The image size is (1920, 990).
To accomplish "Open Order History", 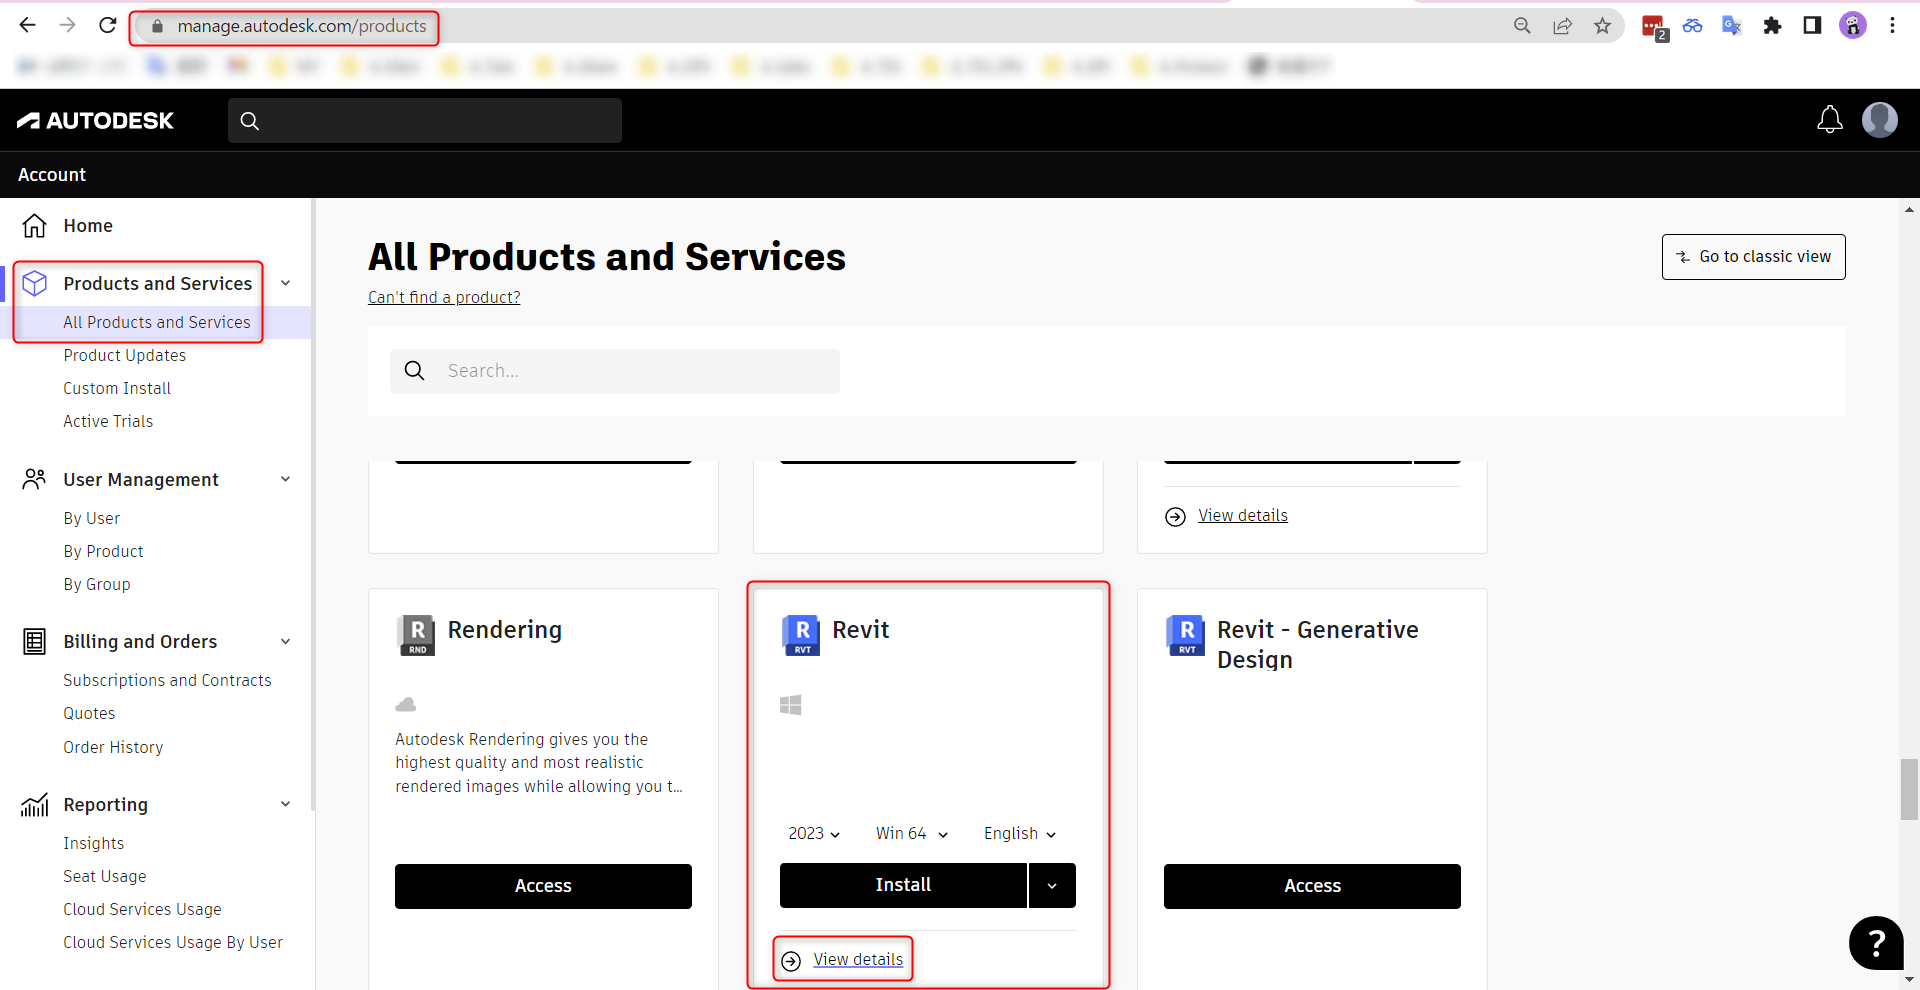I will pyautogui.click(x=113, y=747).
